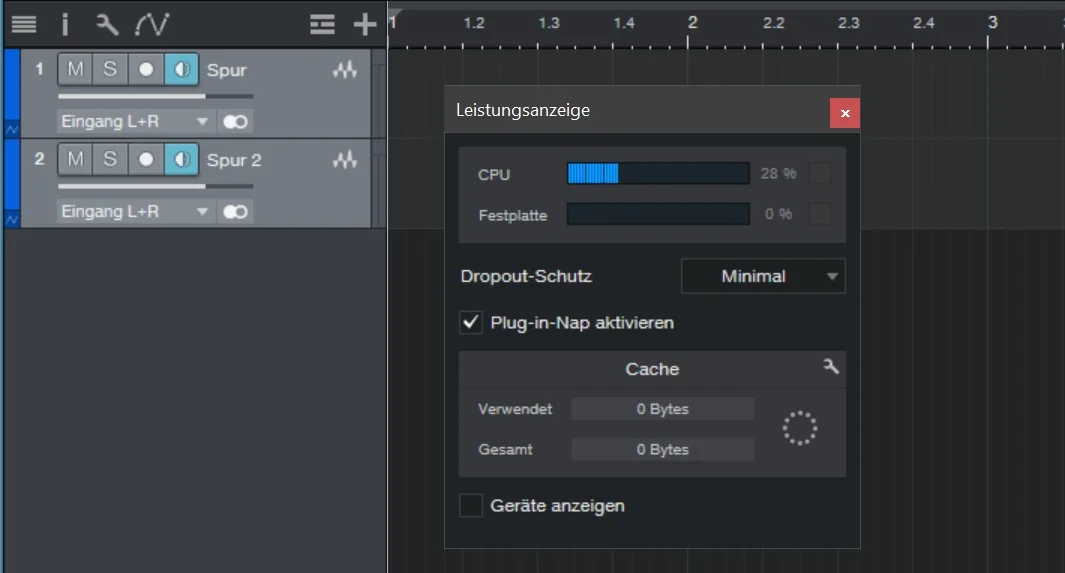Screen dimensions: 1065x573
Task: Adjust volume slider of track Spur
Action: pos(156,96)
